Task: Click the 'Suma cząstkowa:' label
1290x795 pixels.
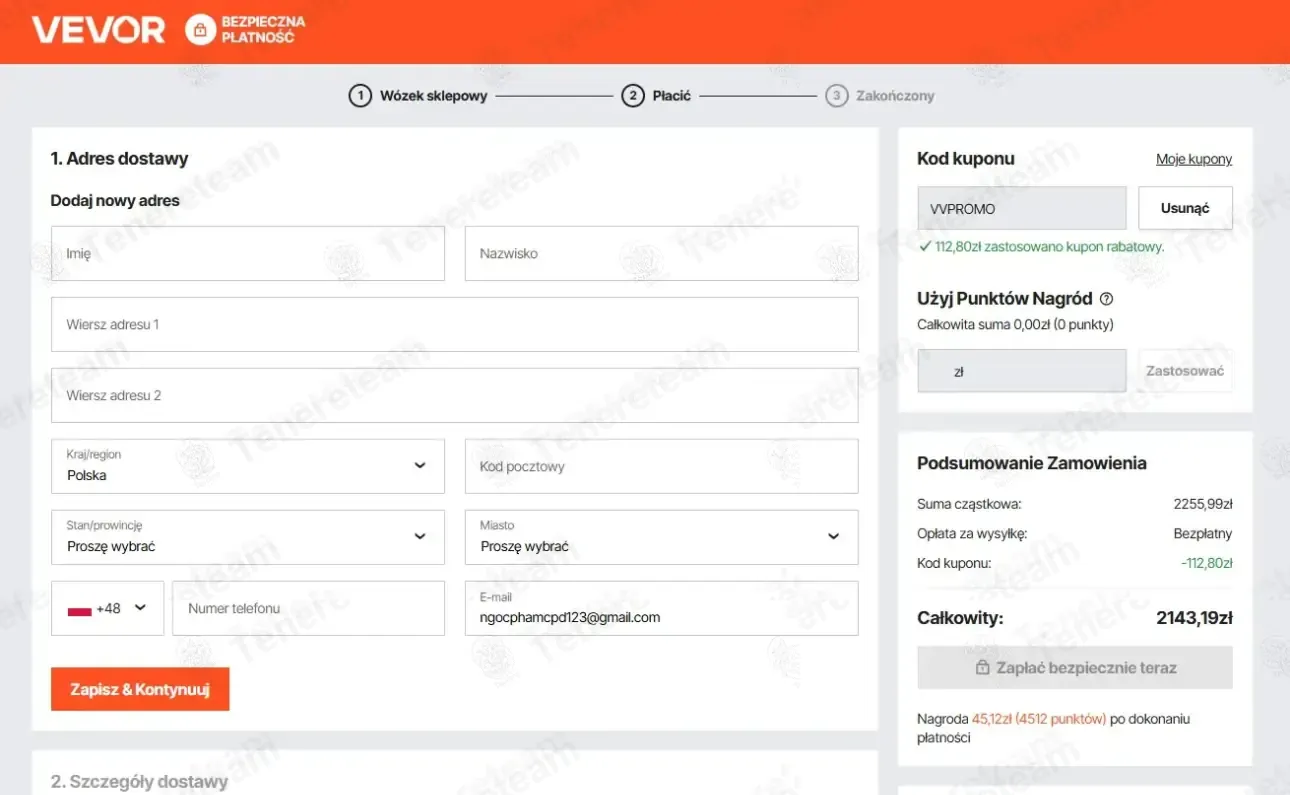Action: click(x=969, y=504)
